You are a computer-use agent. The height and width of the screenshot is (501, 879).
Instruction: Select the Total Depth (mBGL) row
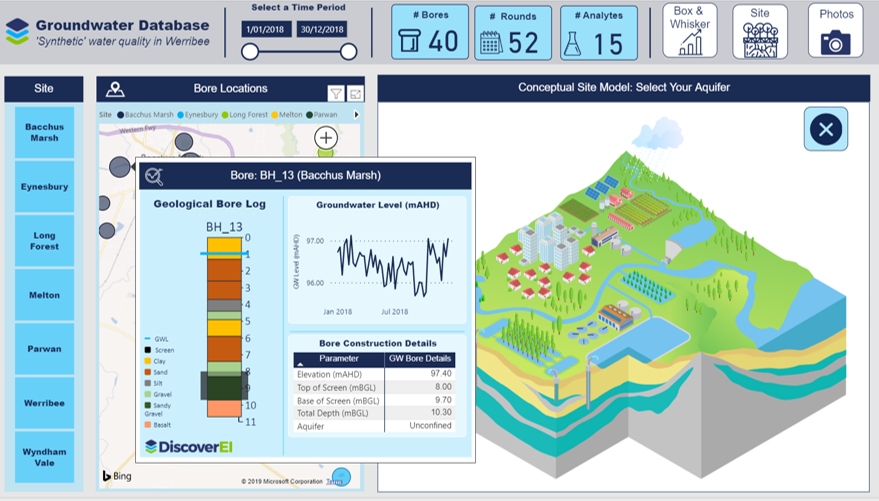[374, 413]
